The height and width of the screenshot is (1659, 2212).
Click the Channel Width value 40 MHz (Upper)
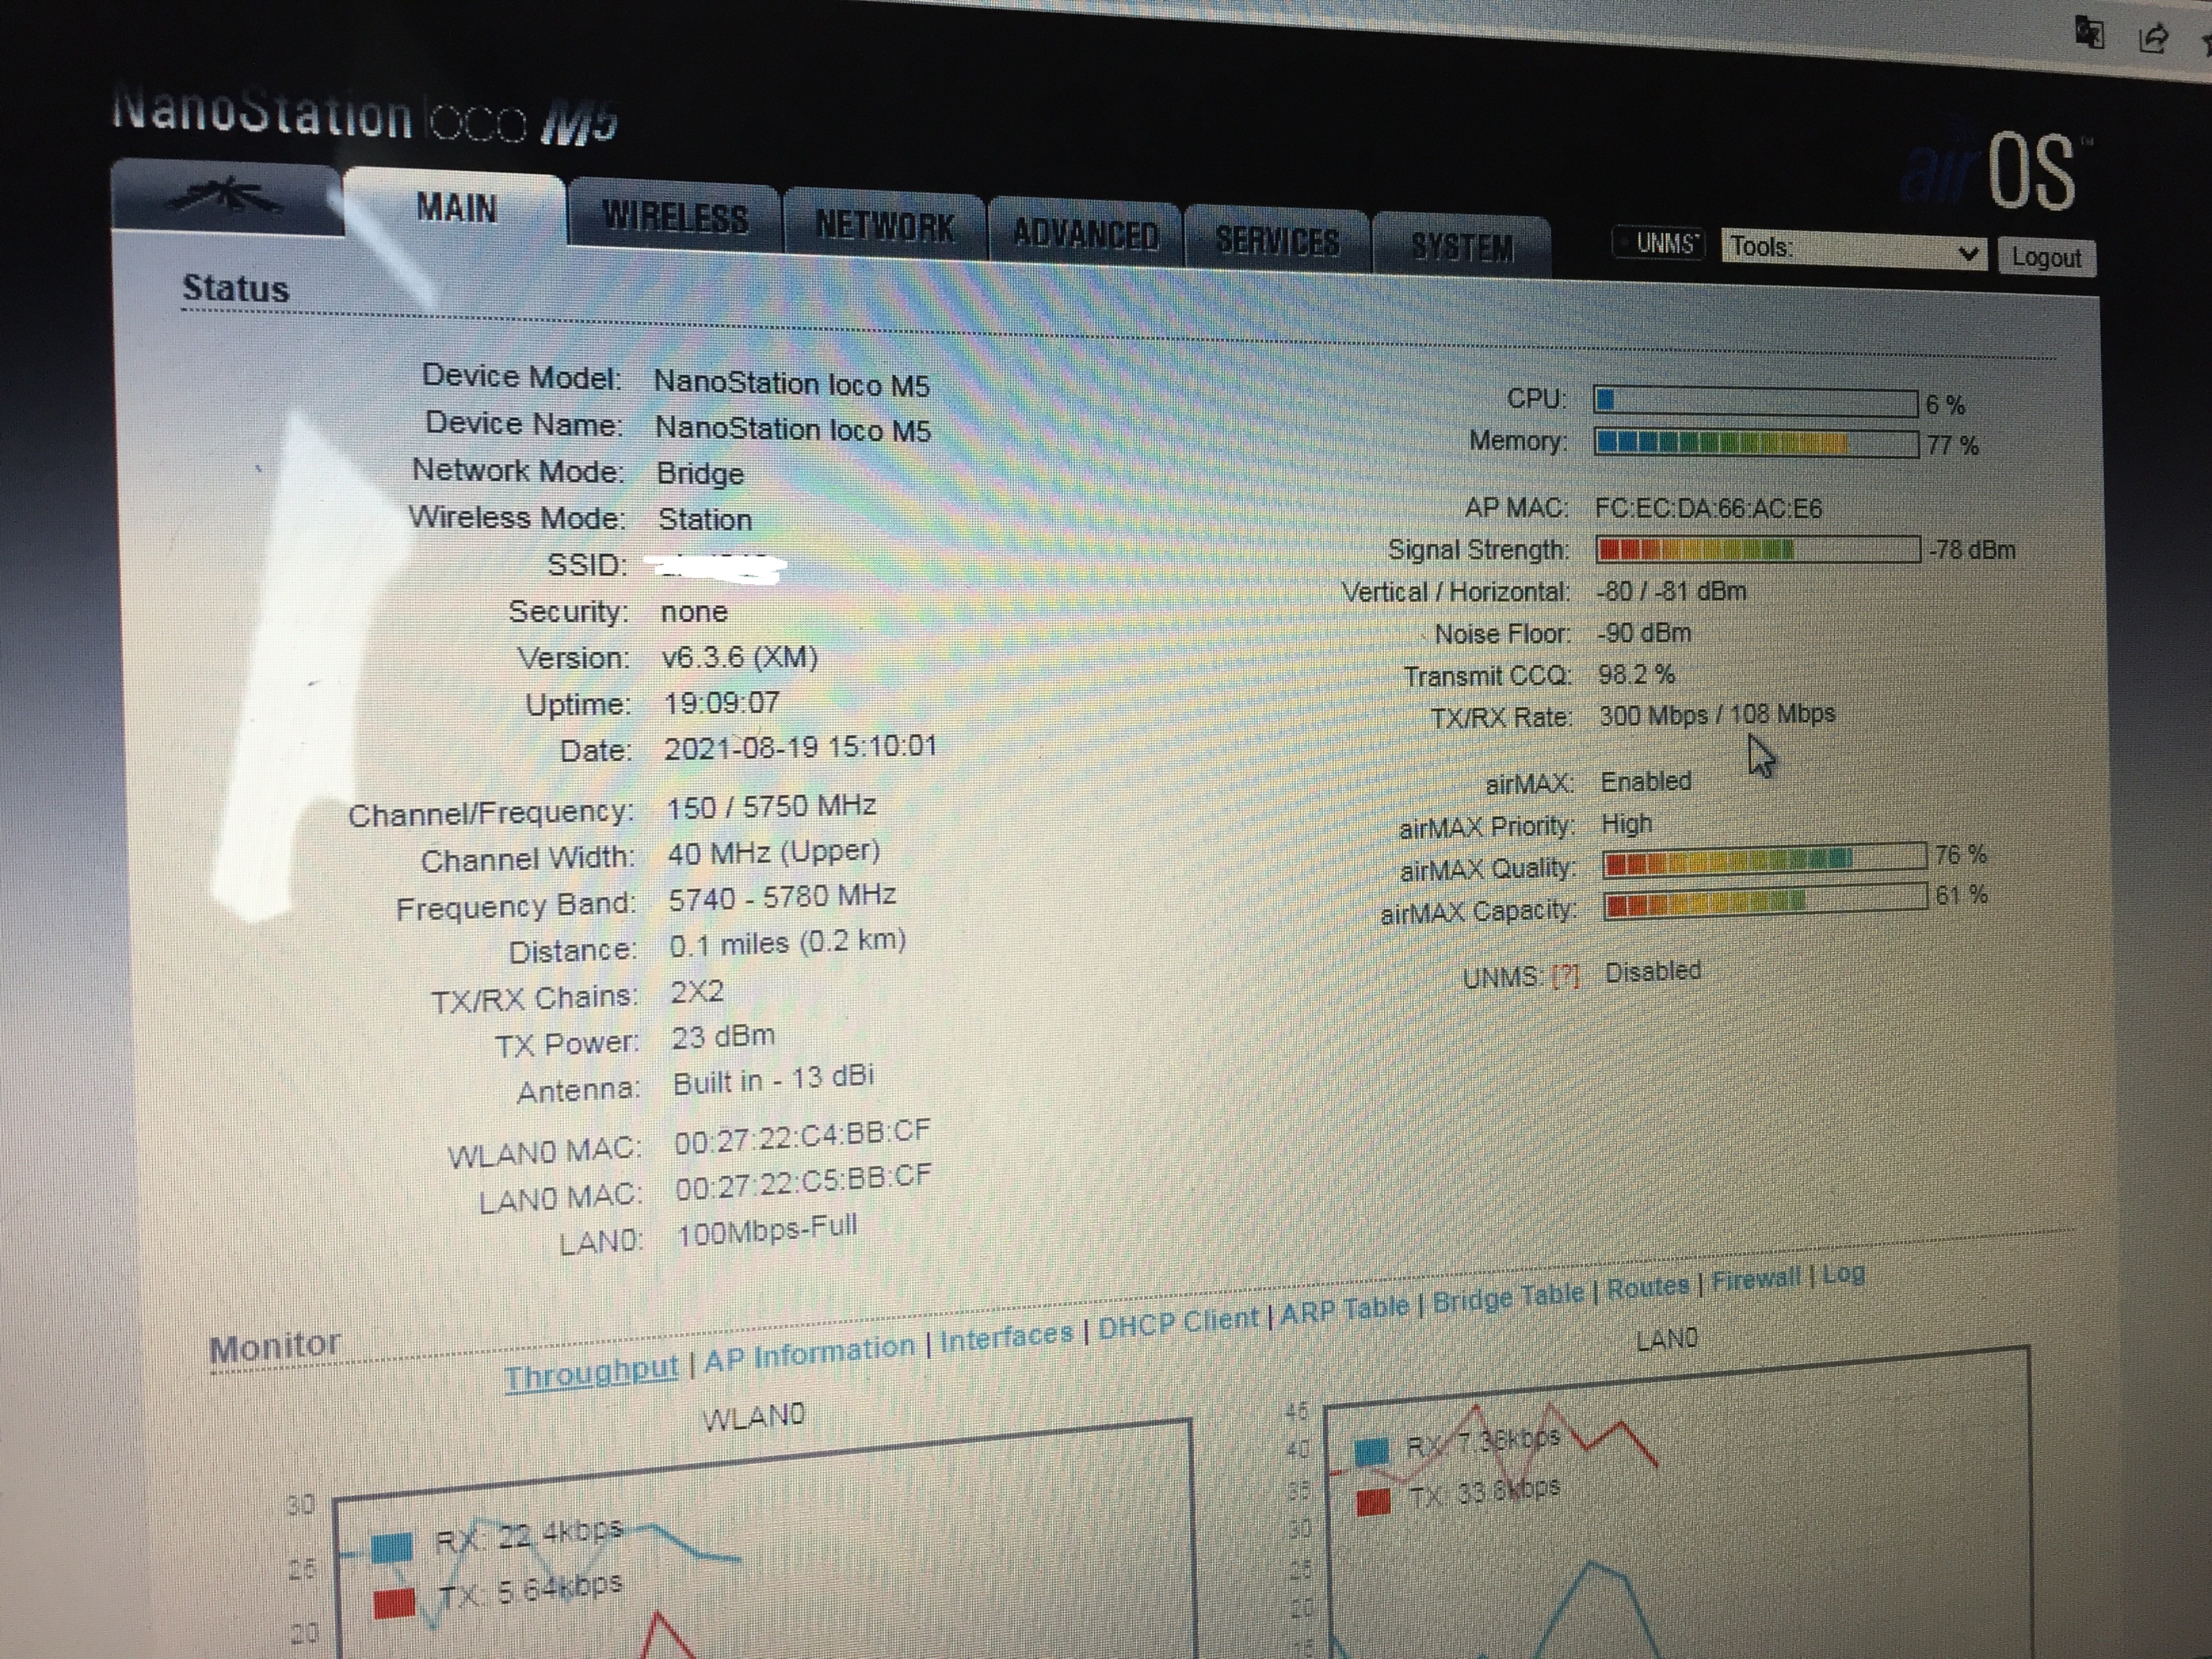click(x=774, y=852)
